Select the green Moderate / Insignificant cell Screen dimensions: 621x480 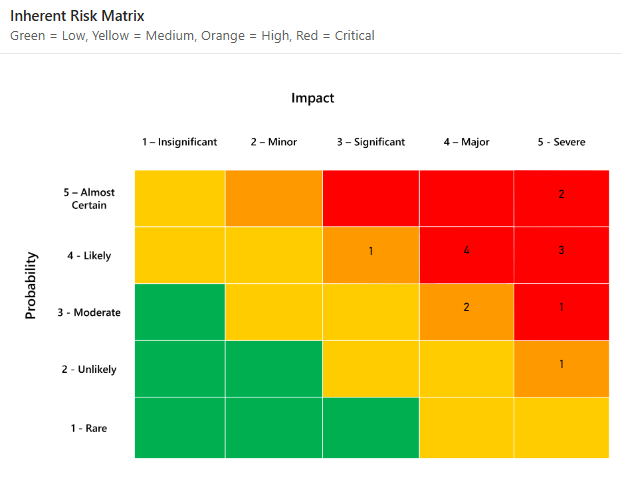180,312
